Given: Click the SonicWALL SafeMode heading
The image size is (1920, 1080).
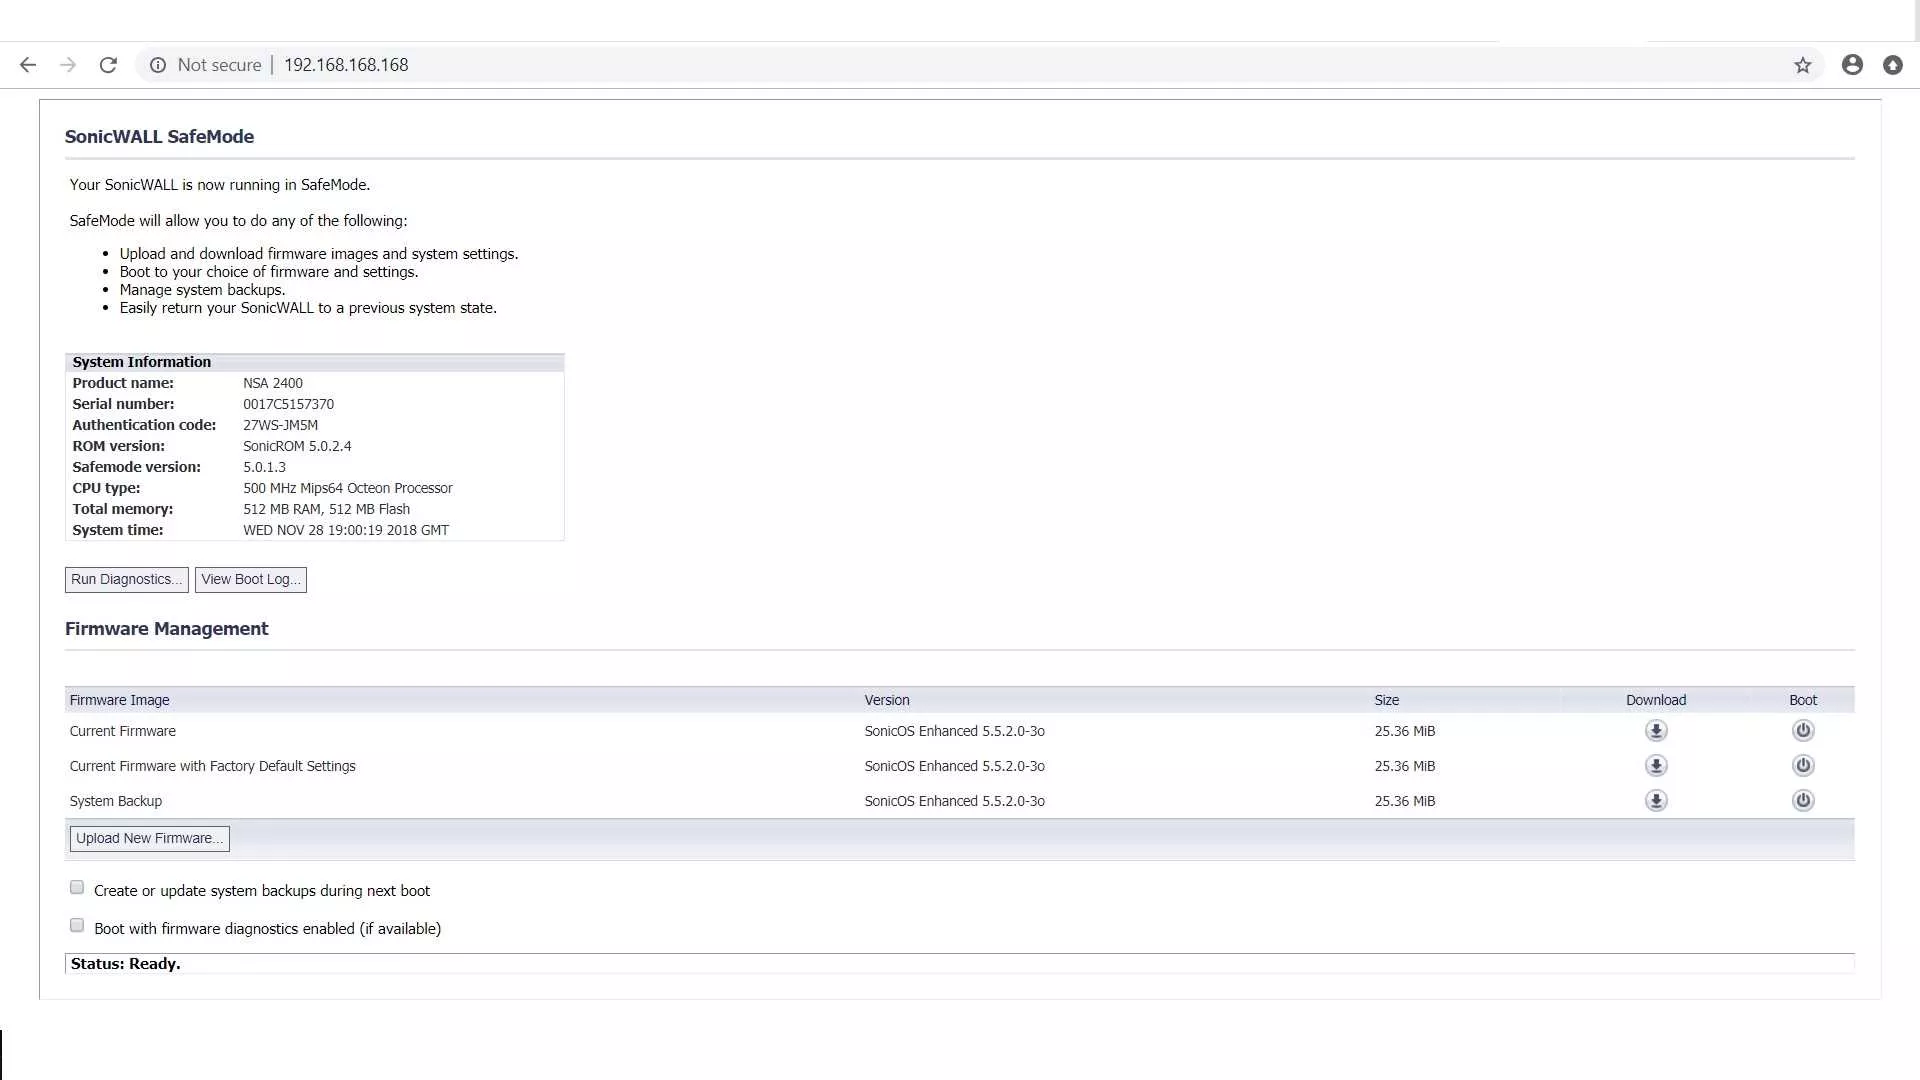Looking at the screenshot, I should point(160,137).
